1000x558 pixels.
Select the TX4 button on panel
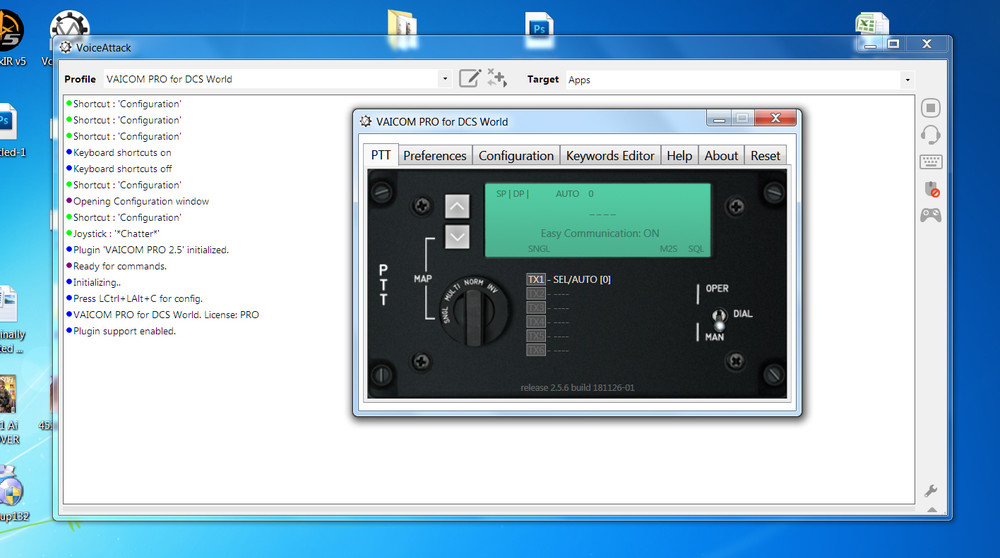[x=536, y=321]
